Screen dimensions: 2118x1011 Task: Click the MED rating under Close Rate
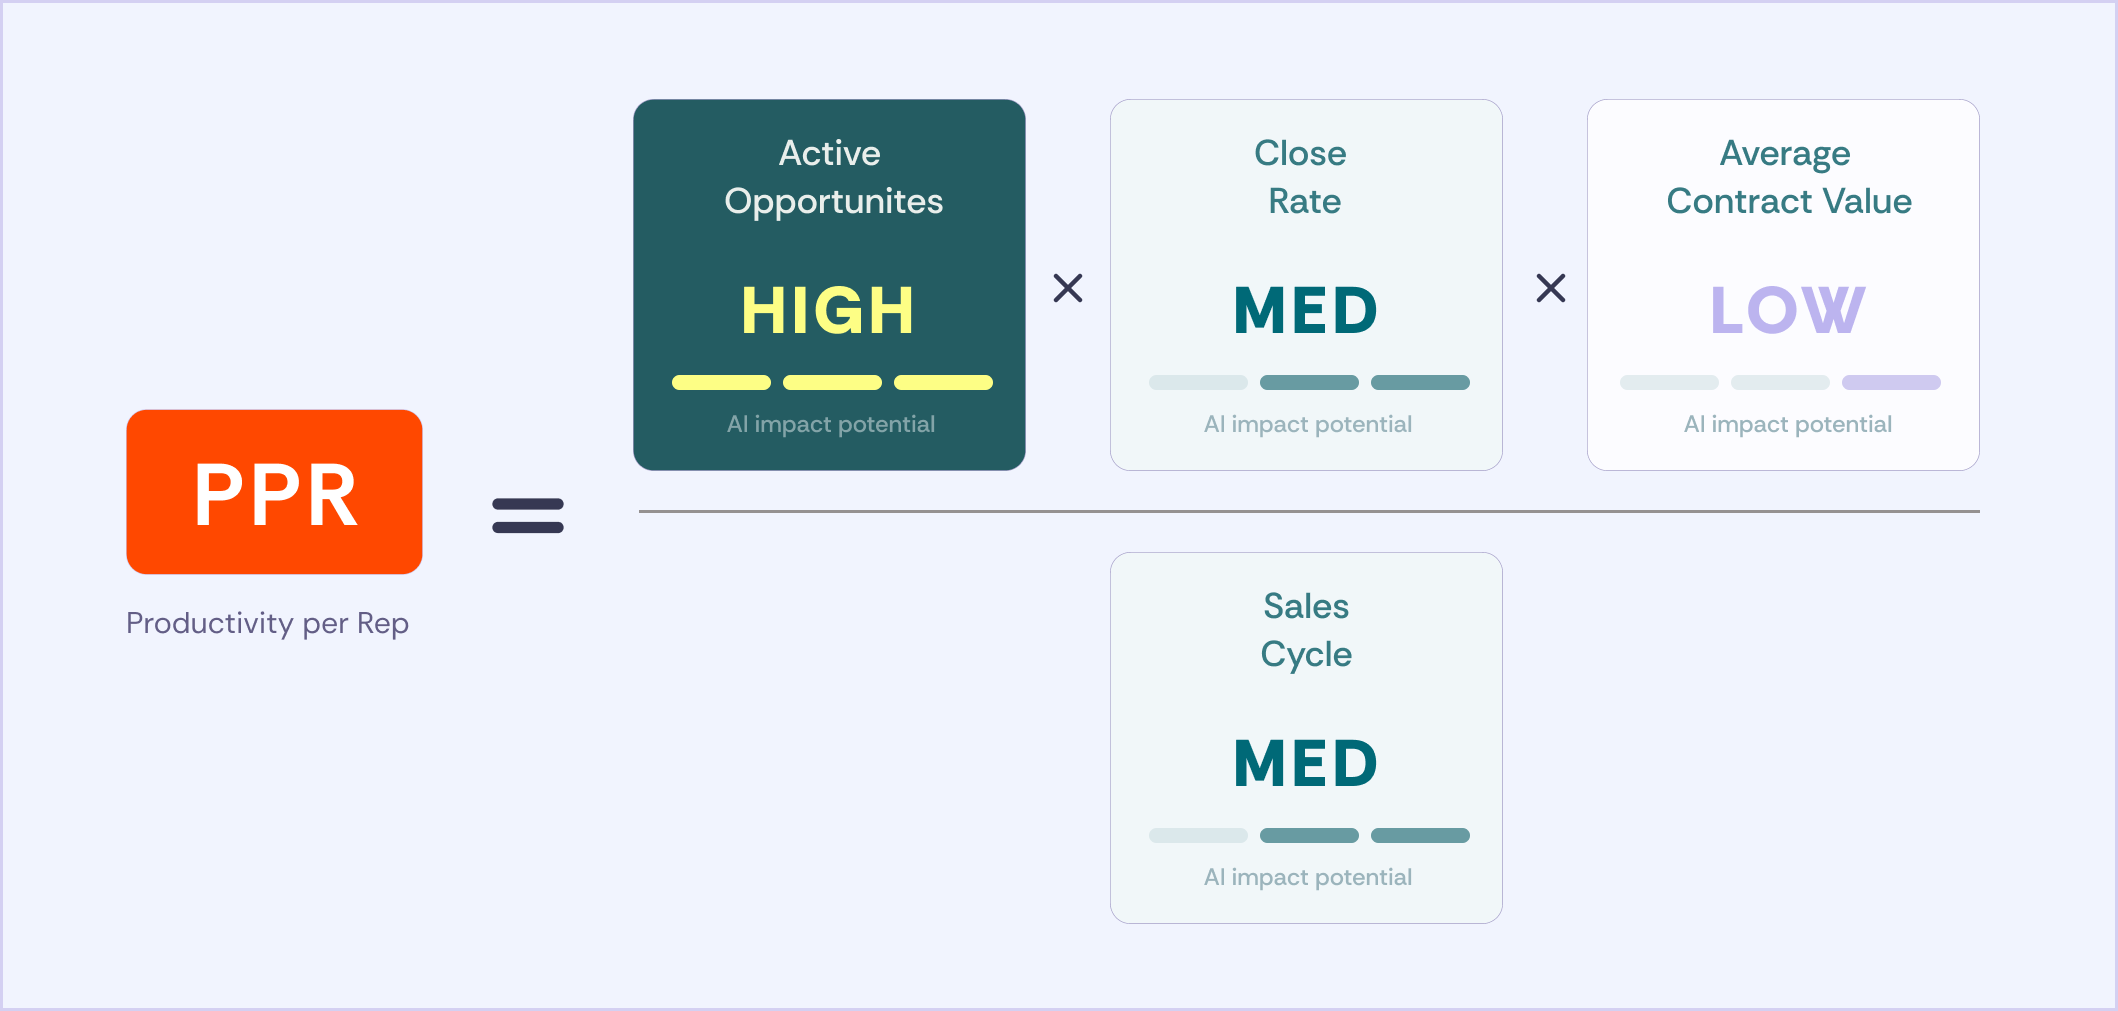(x=1306, y=310)
